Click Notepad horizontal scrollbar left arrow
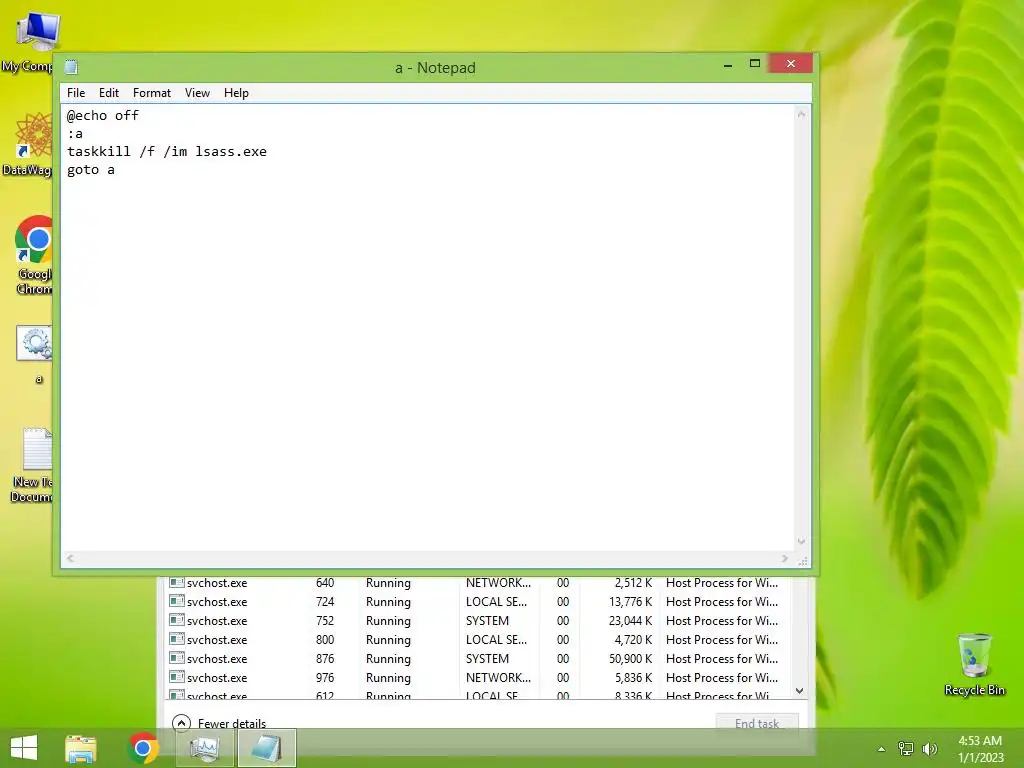1024x768 pixels. 71,558
